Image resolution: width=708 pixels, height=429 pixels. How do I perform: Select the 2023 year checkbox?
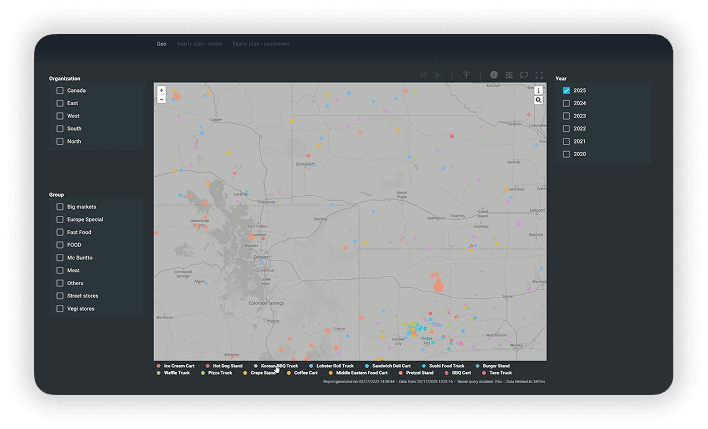coord(566,116)
